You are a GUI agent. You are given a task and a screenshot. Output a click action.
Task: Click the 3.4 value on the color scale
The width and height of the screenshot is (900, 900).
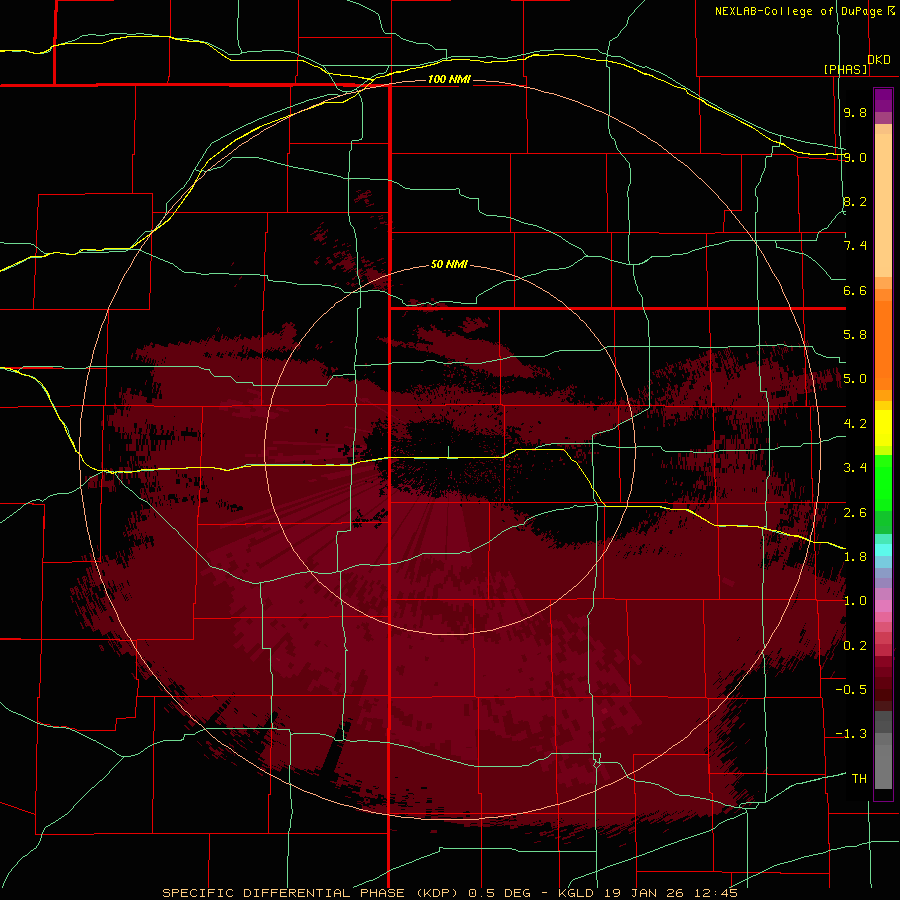(855, 468)
